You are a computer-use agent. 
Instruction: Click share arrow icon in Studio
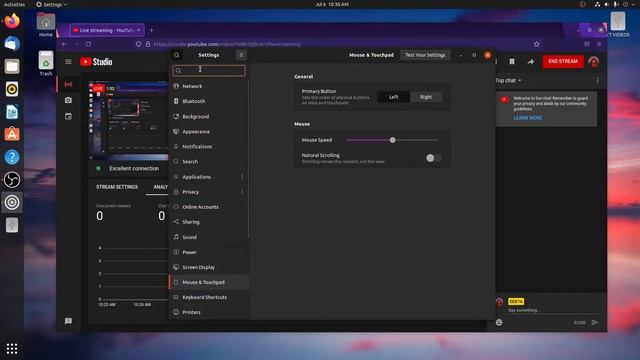[531, 62]
